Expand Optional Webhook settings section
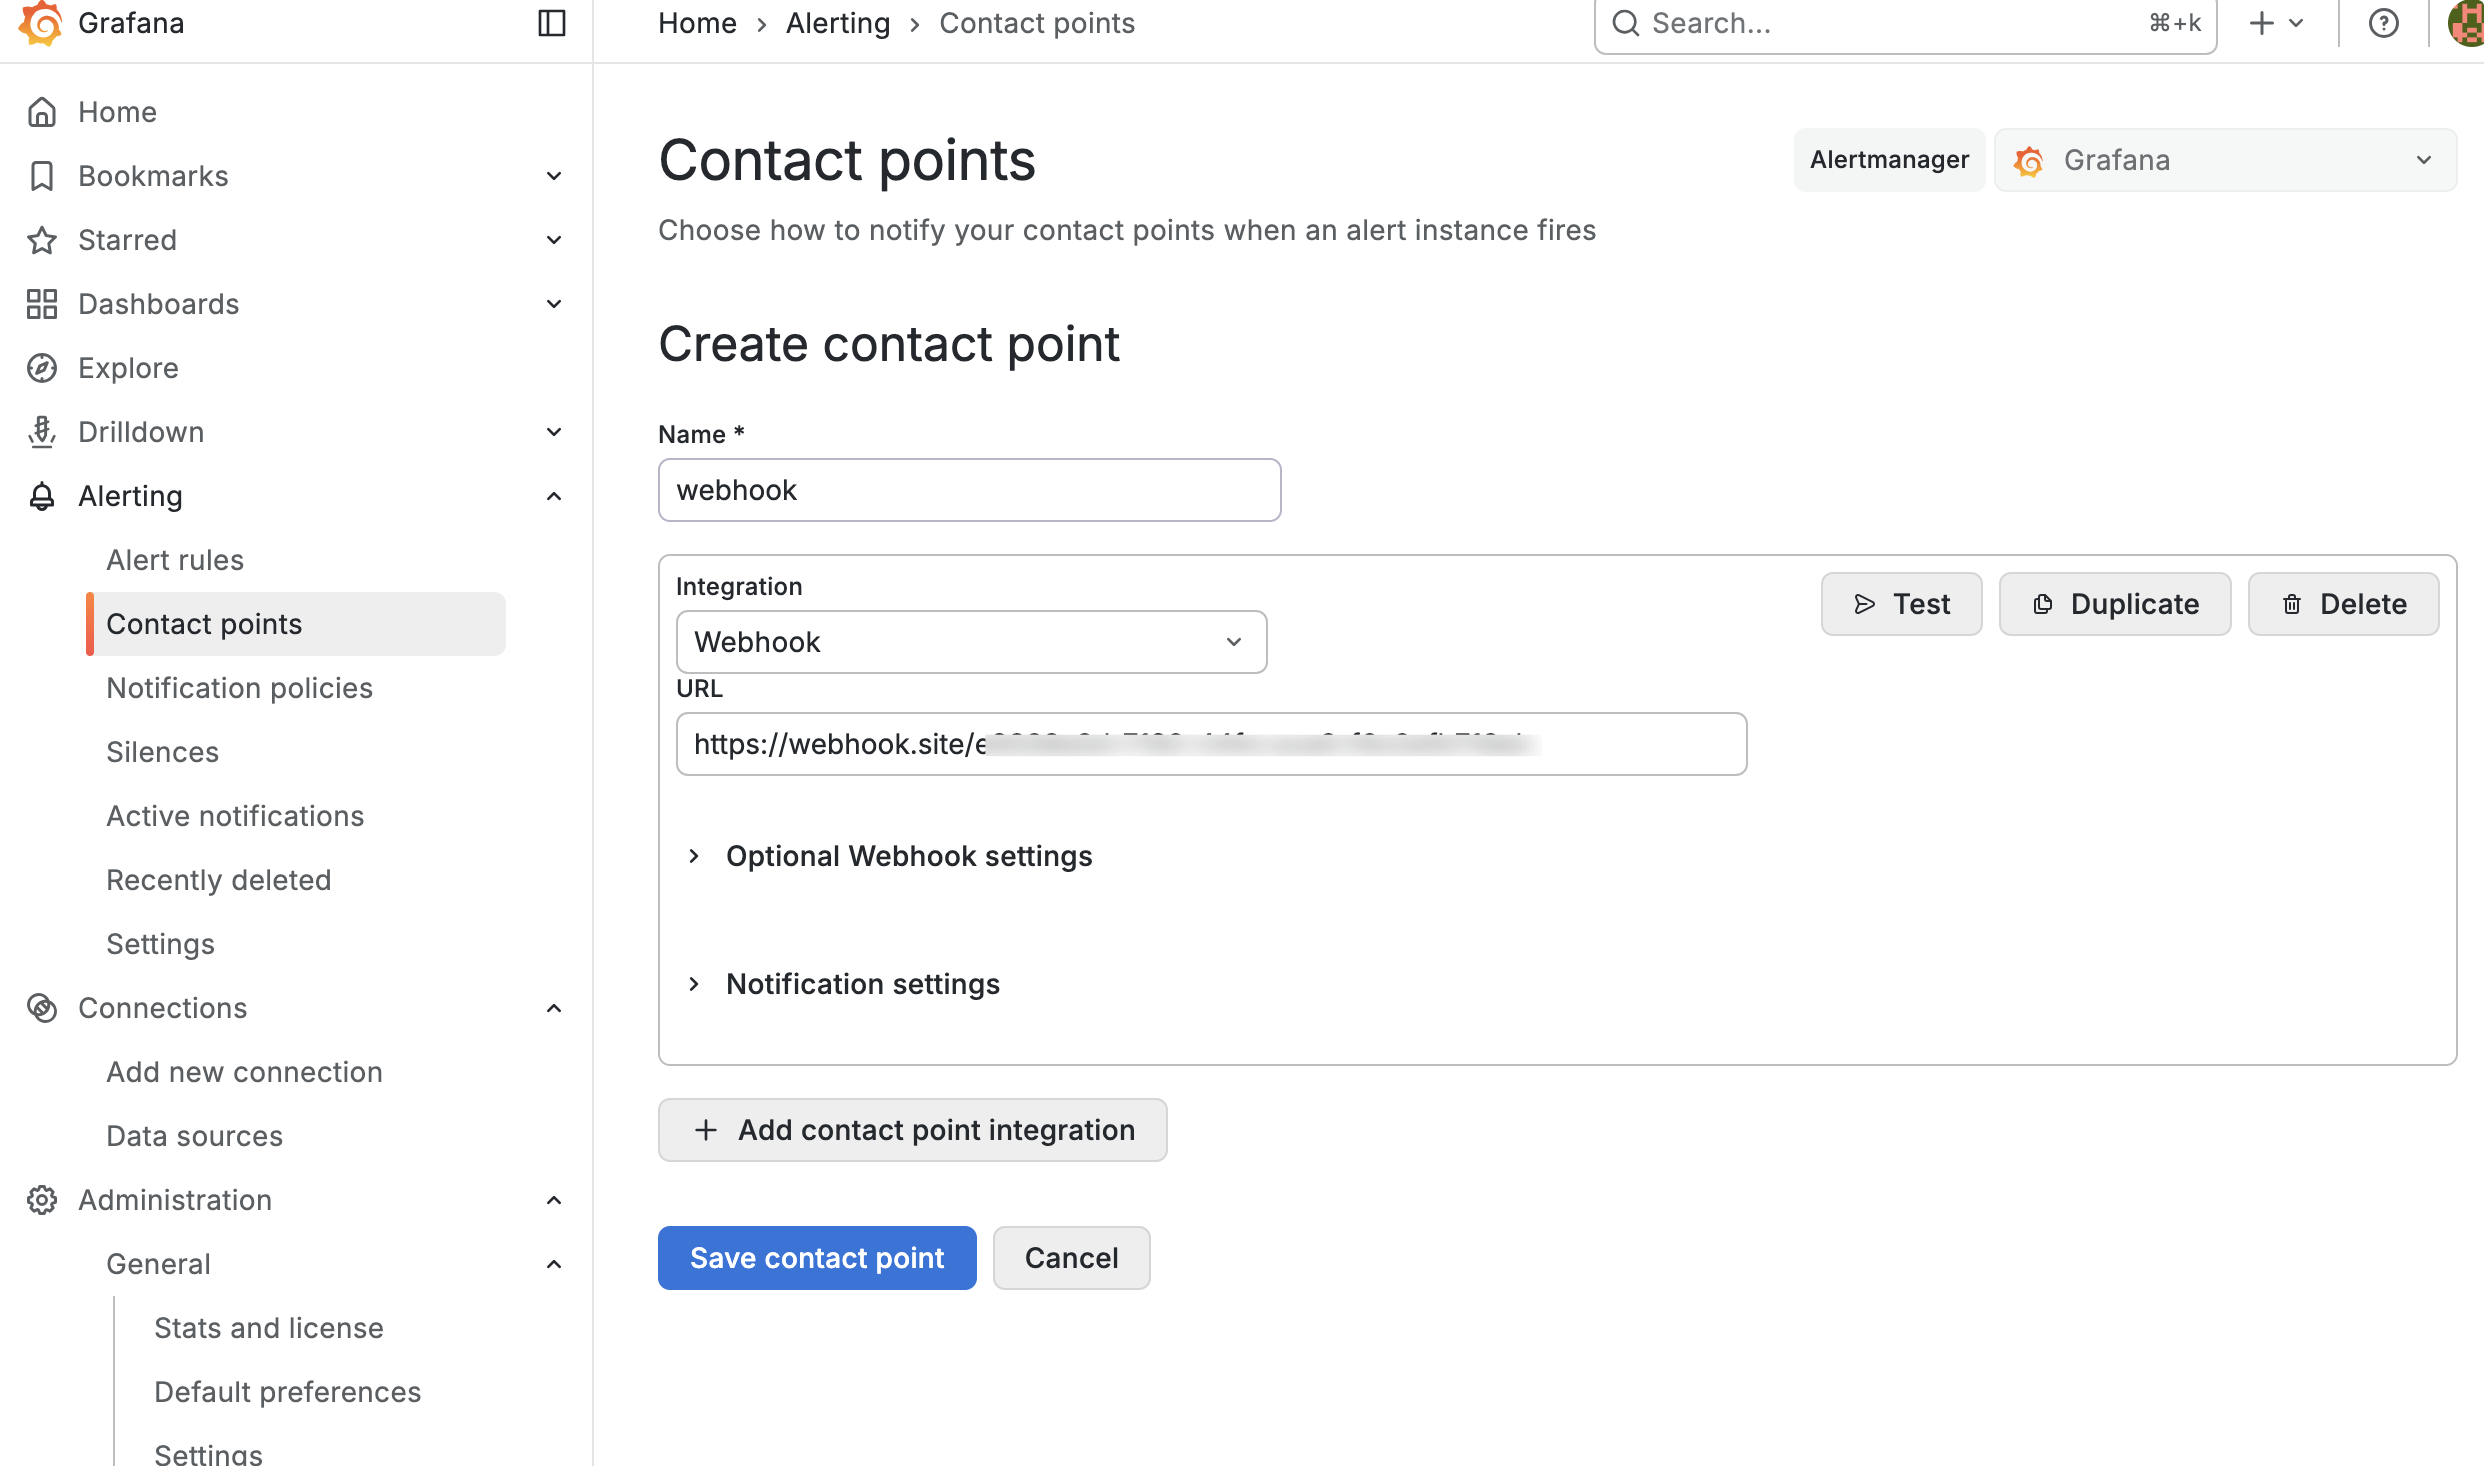Image resolution: width=2484 pixels, height=1466 pixels. (x=908, y=856)
